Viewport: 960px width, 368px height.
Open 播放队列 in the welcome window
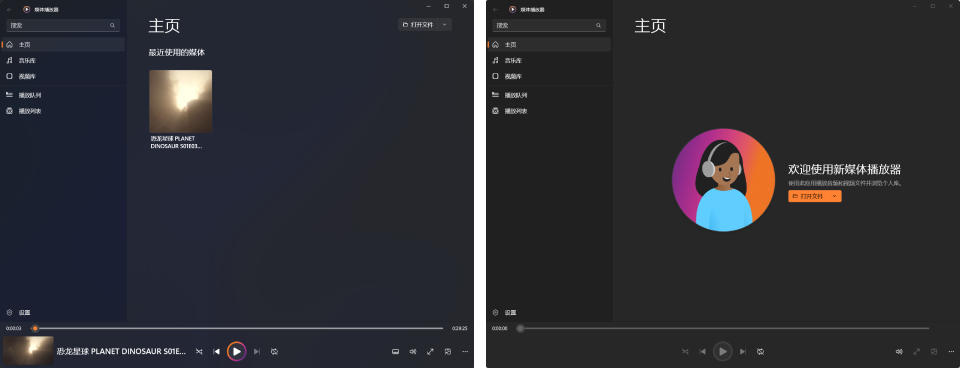549,96
